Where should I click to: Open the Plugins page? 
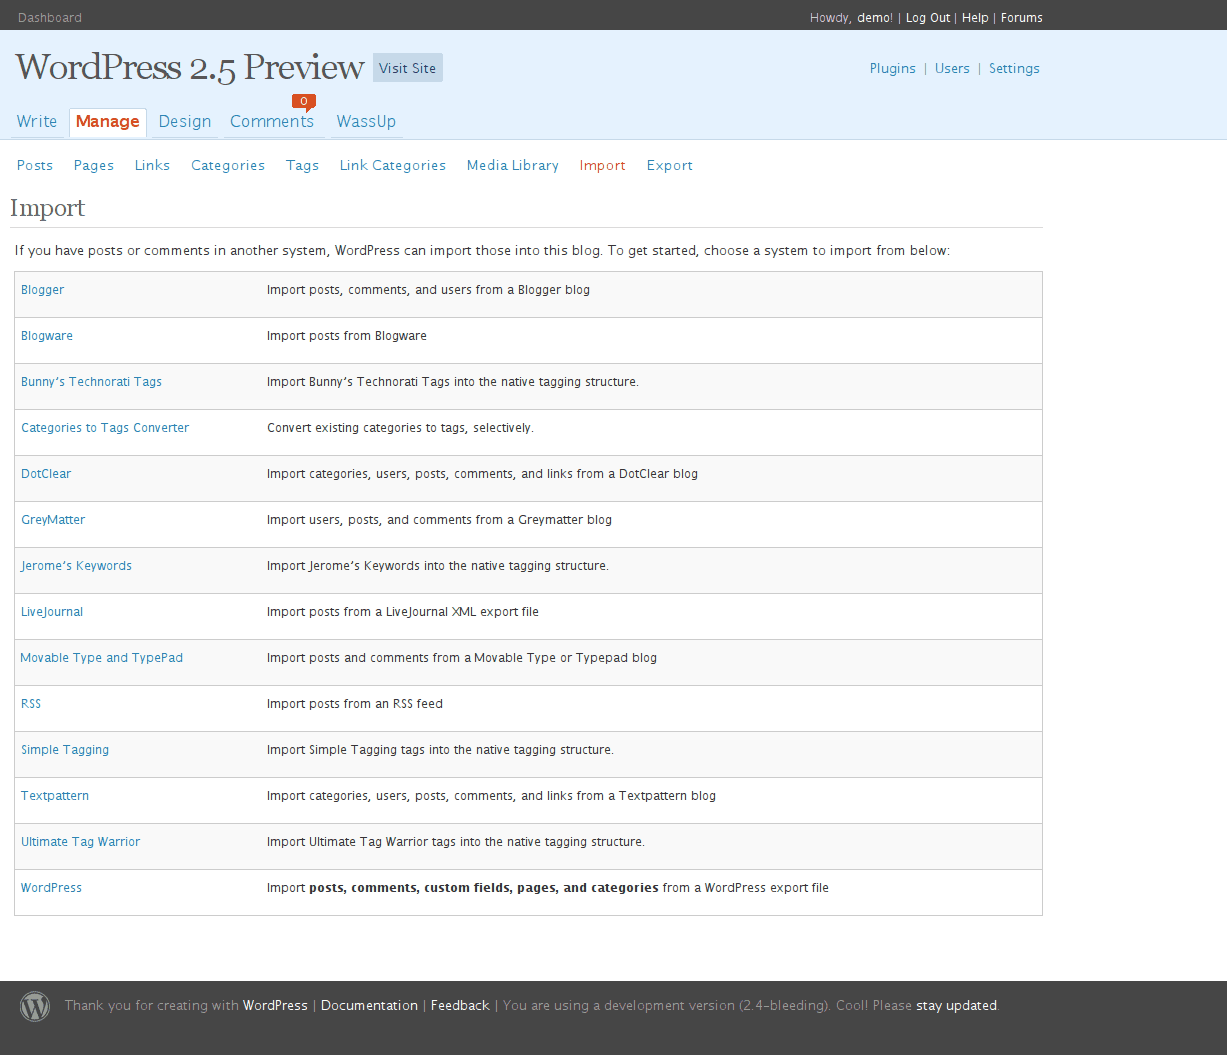(893, 68)
